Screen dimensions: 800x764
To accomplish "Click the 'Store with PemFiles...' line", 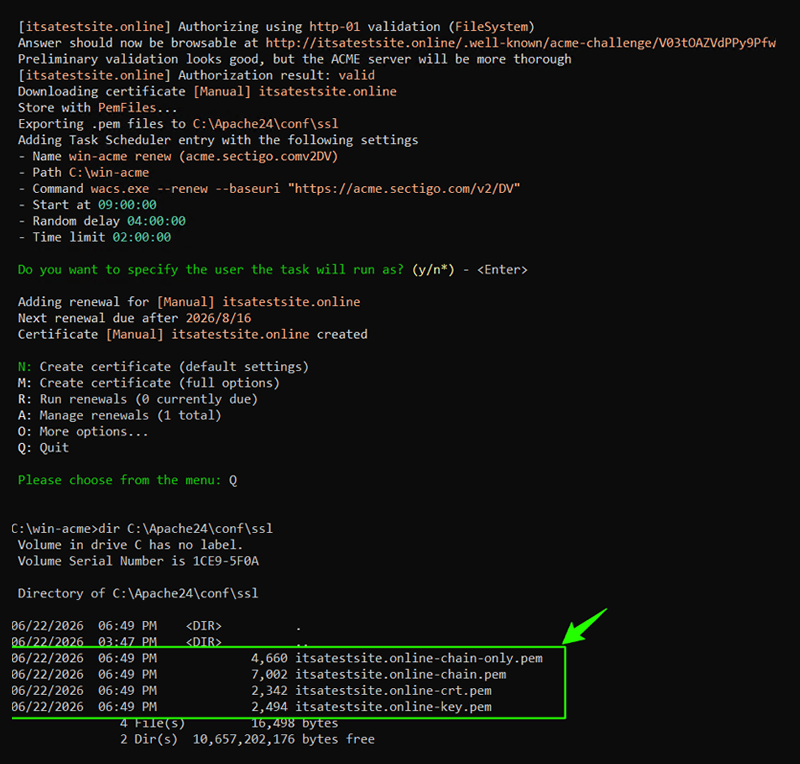I will pyautogui.click(x=97, y=108).
